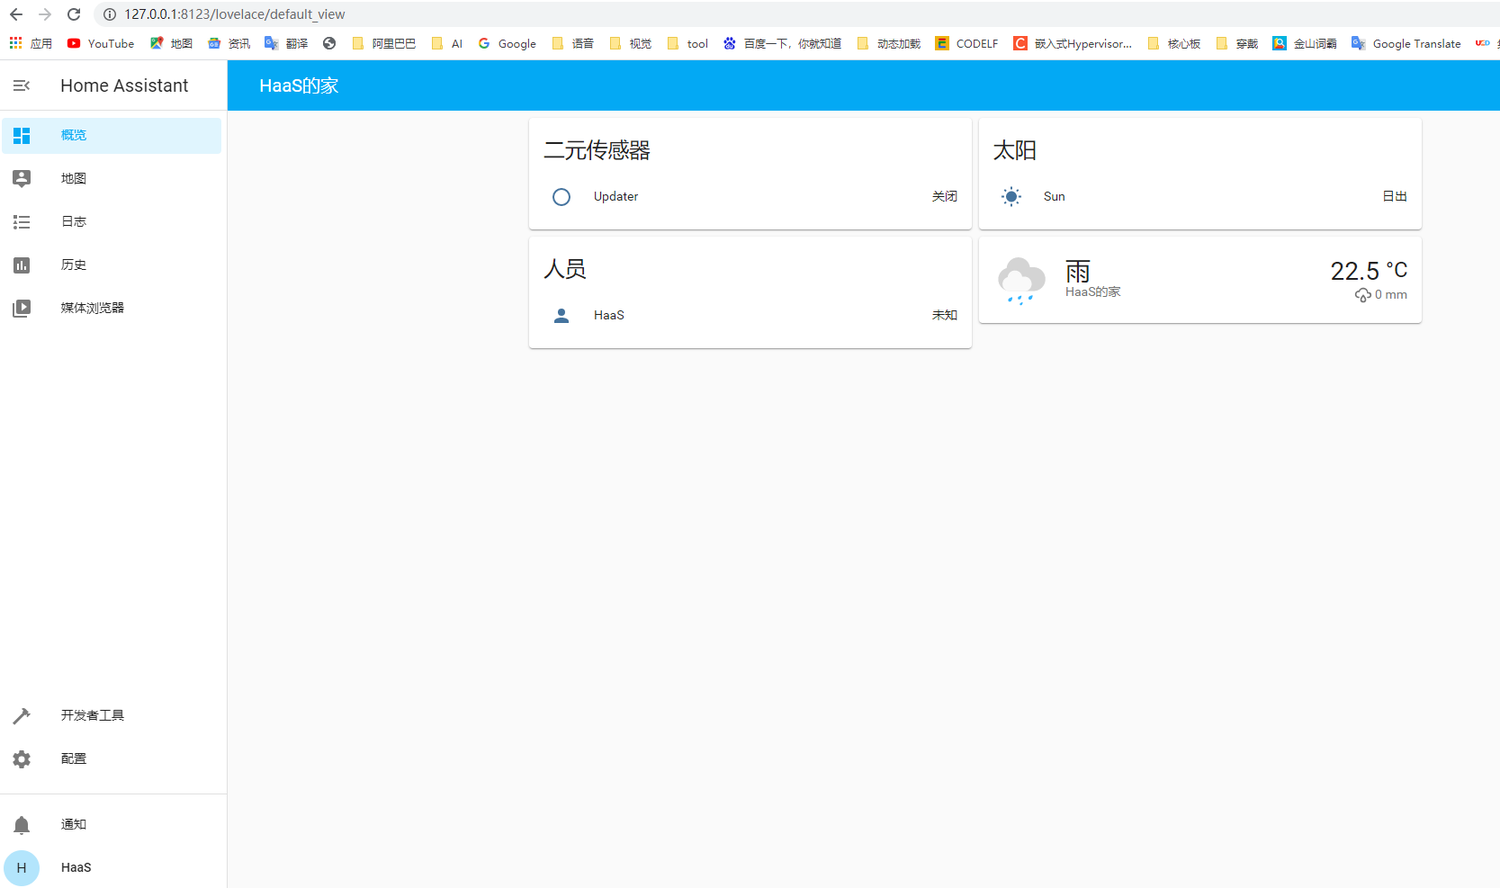1500x888 pixels.
Task: Open the media browser play icon
Action: pos(21,307)
